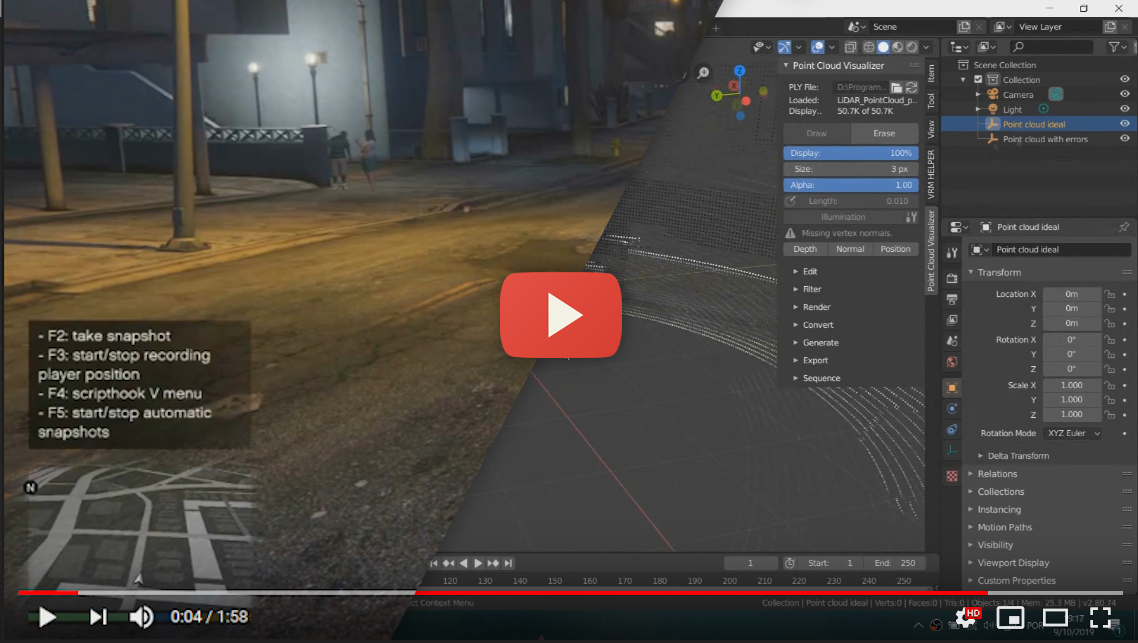
Task: Open the VRM HELPER sidebar tab
Action: click(931, 174)
